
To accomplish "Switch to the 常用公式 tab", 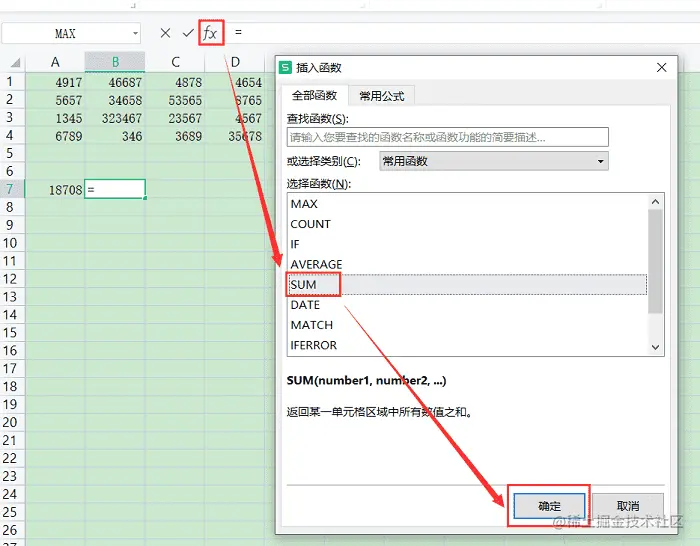I will pos(382,96).
